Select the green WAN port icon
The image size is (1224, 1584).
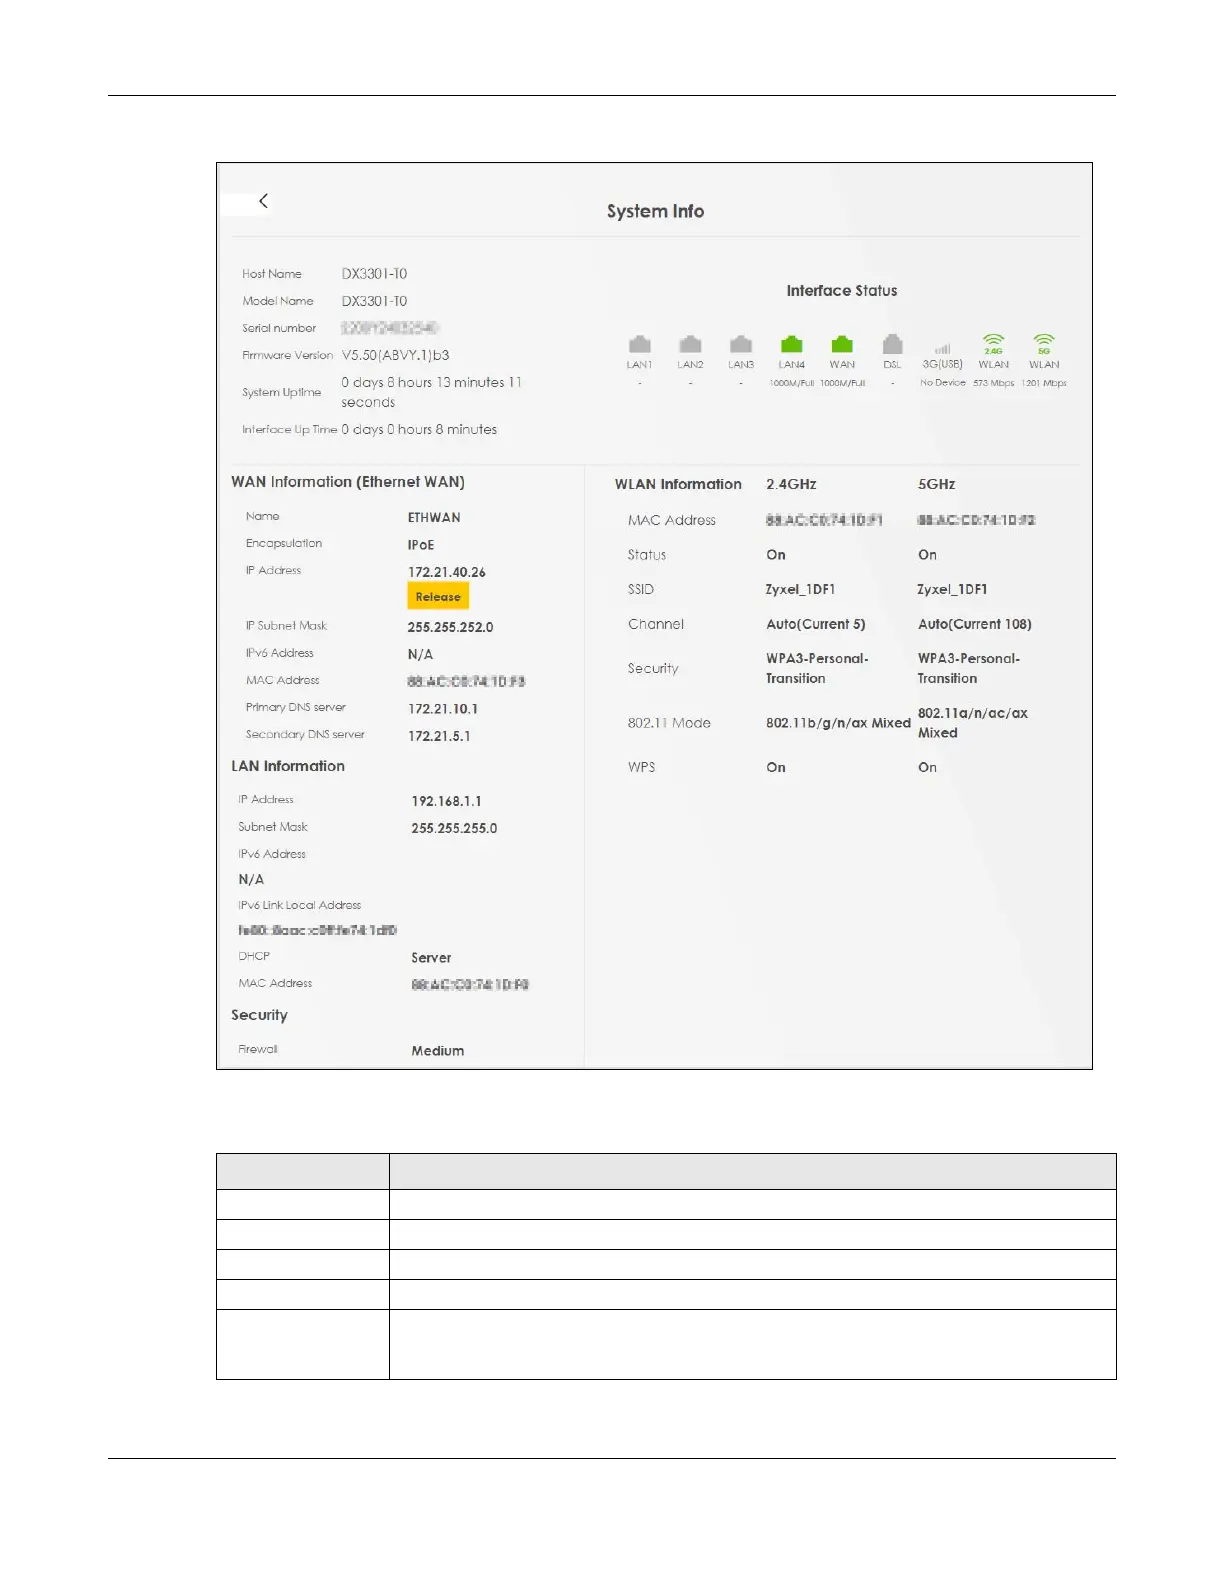[x=842, y=345]
